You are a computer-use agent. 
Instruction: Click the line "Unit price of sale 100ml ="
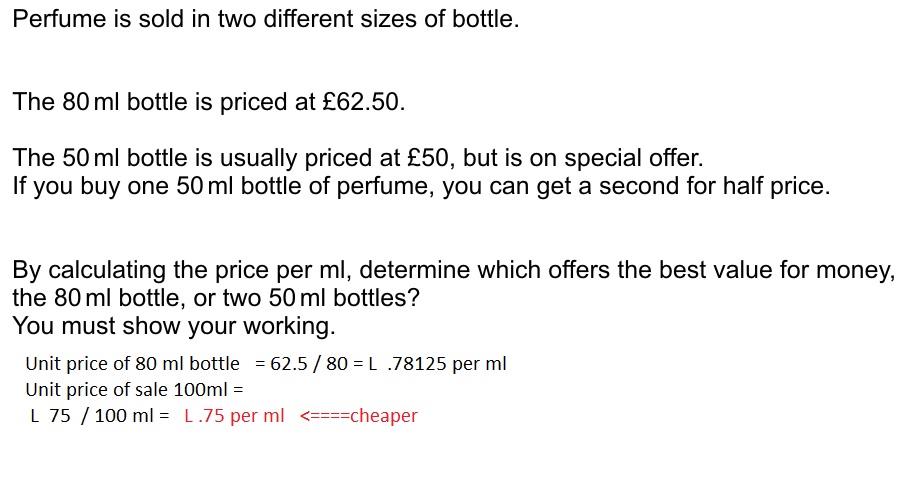135,389
